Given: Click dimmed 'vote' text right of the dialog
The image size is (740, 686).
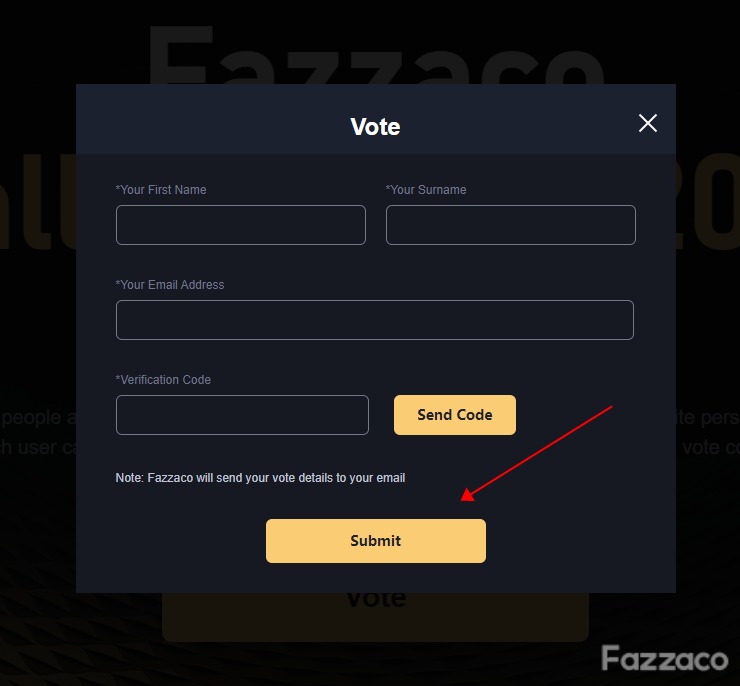Looking at the screenshot, I should [711, 447].
